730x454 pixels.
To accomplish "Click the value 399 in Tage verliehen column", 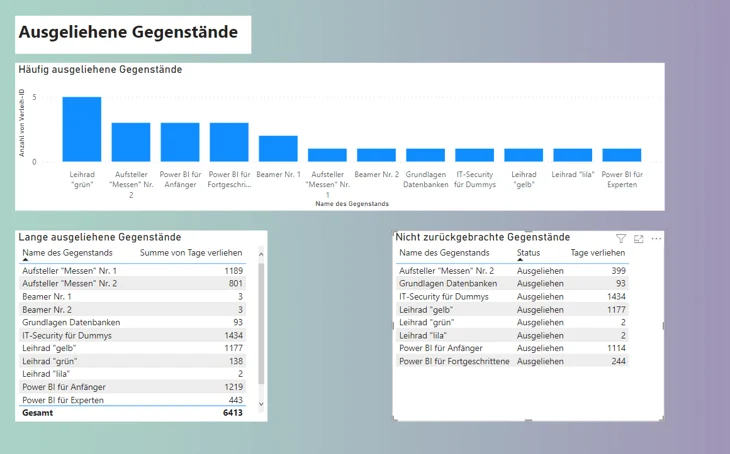I will [619, 271].
